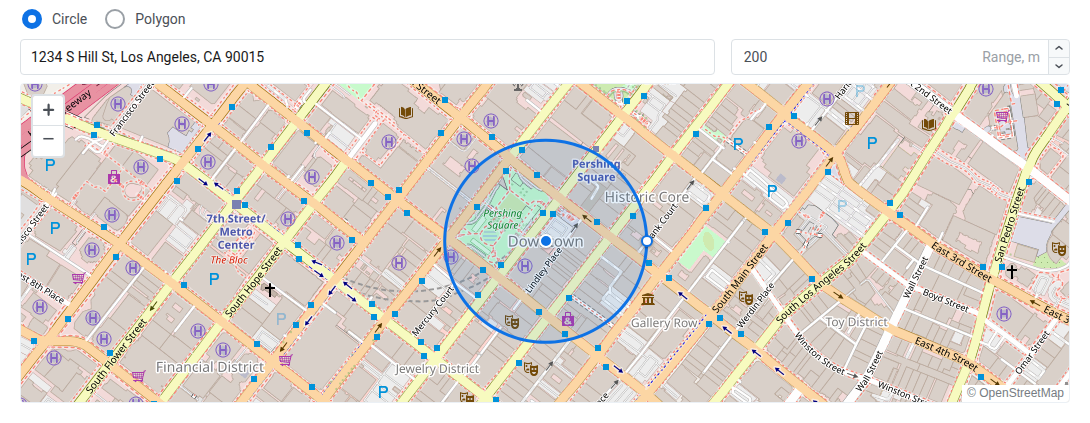Click the Historic Core label
This screenshot has width=1090, height=423.
646,197
